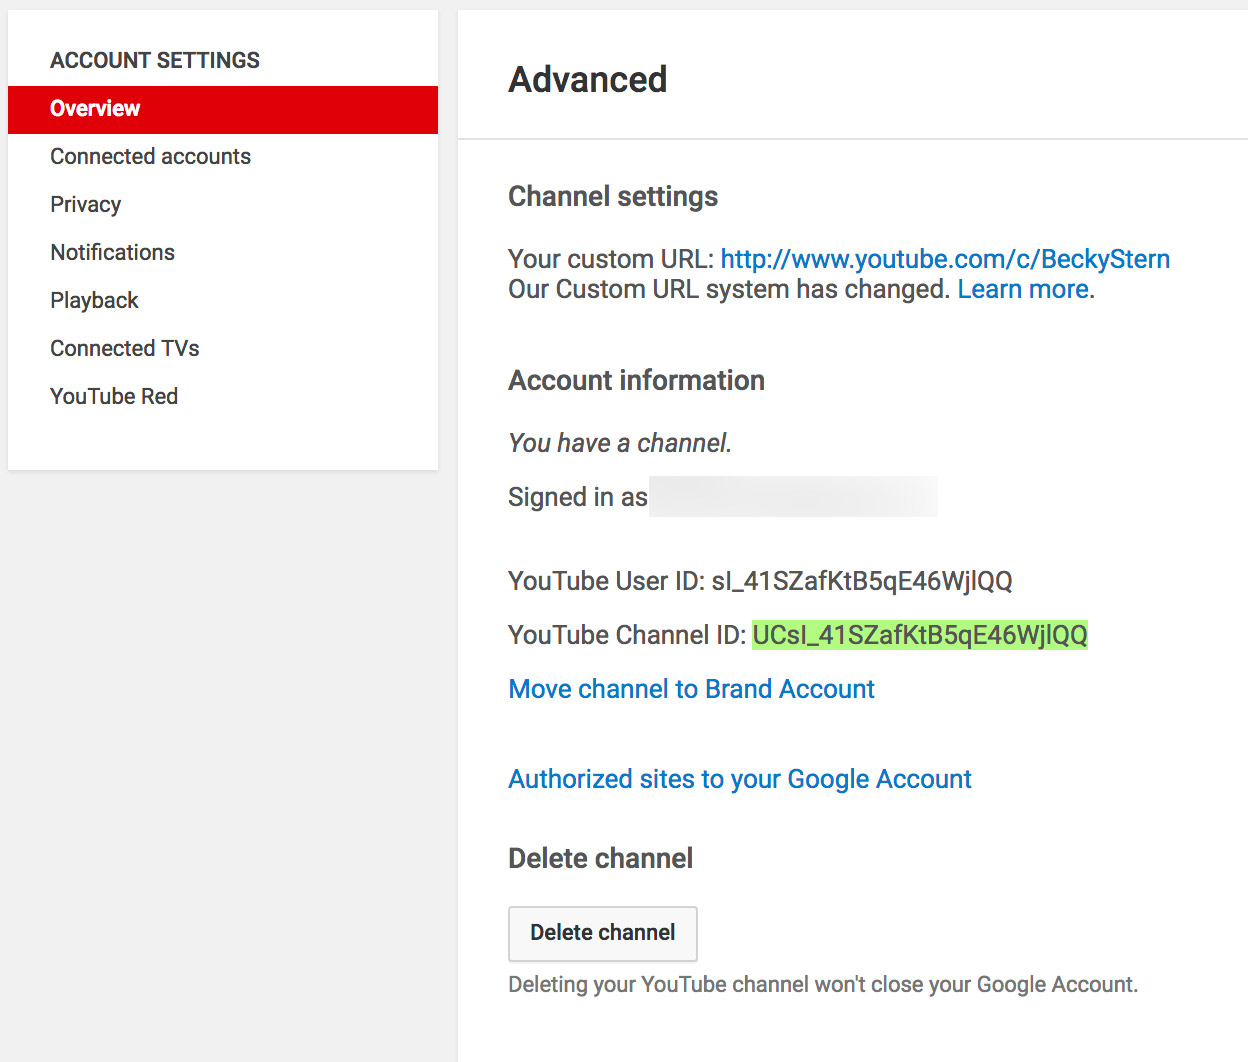The width and height of the screenshot is (1248, 1062).
Task: Open Playback settings
Action: pyautogui.click(x=94, y=300)
